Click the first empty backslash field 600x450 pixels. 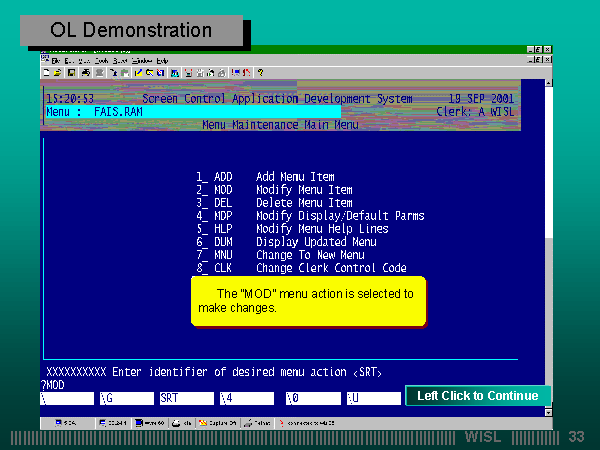pos(66,397)
